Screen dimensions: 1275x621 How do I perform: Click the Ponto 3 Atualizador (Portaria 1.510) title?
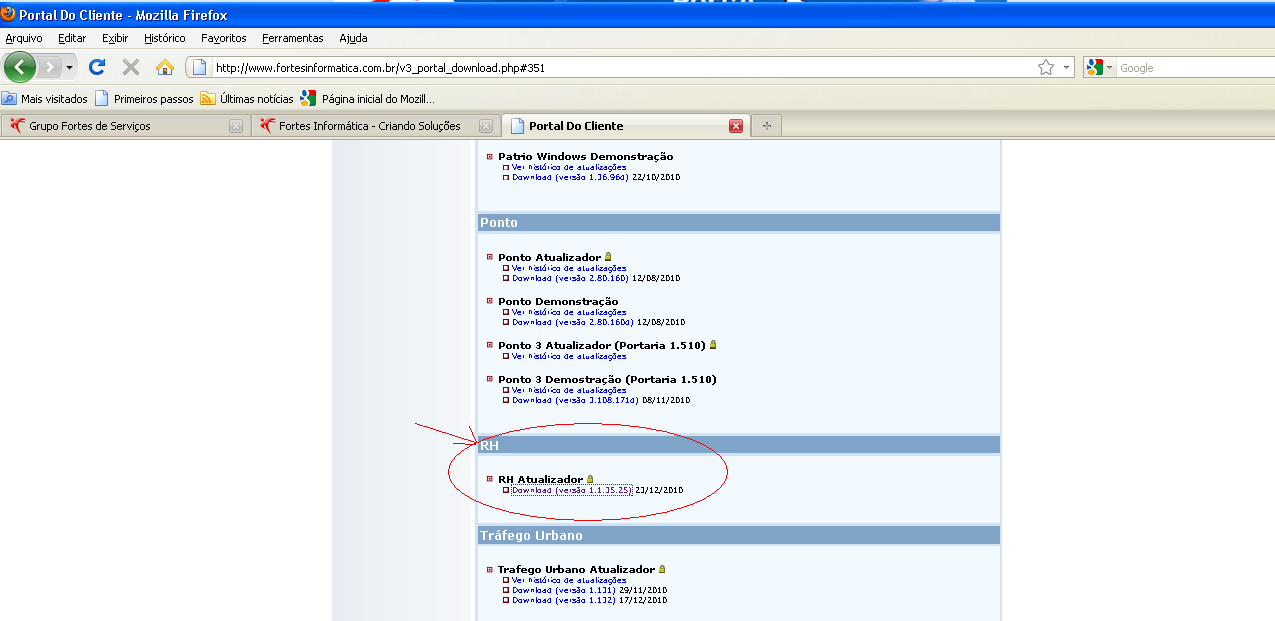(602, 345)
